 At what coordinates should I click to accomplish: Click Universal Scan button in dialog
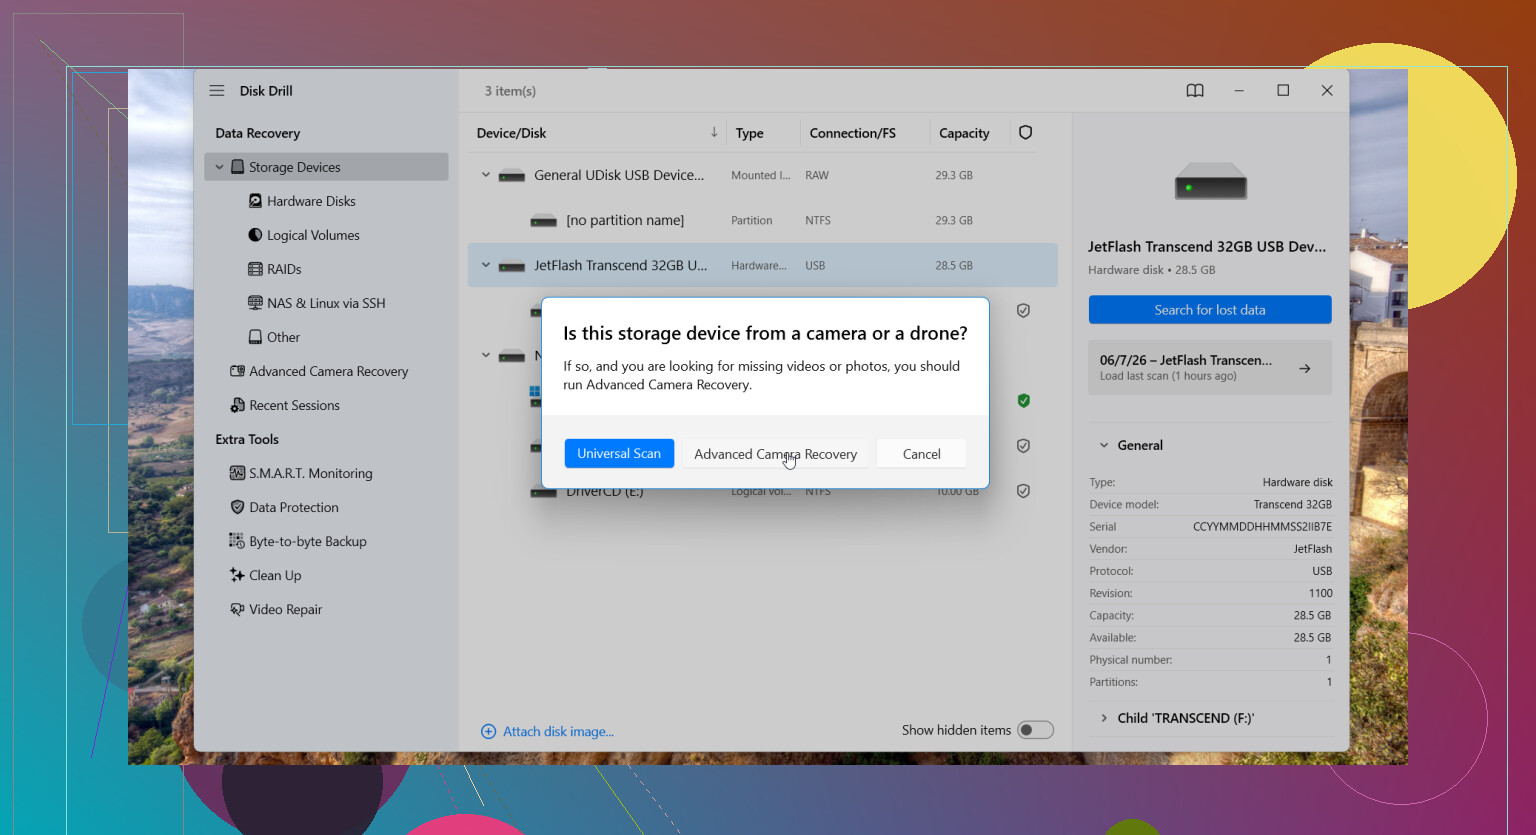click(x=619, y=453)
